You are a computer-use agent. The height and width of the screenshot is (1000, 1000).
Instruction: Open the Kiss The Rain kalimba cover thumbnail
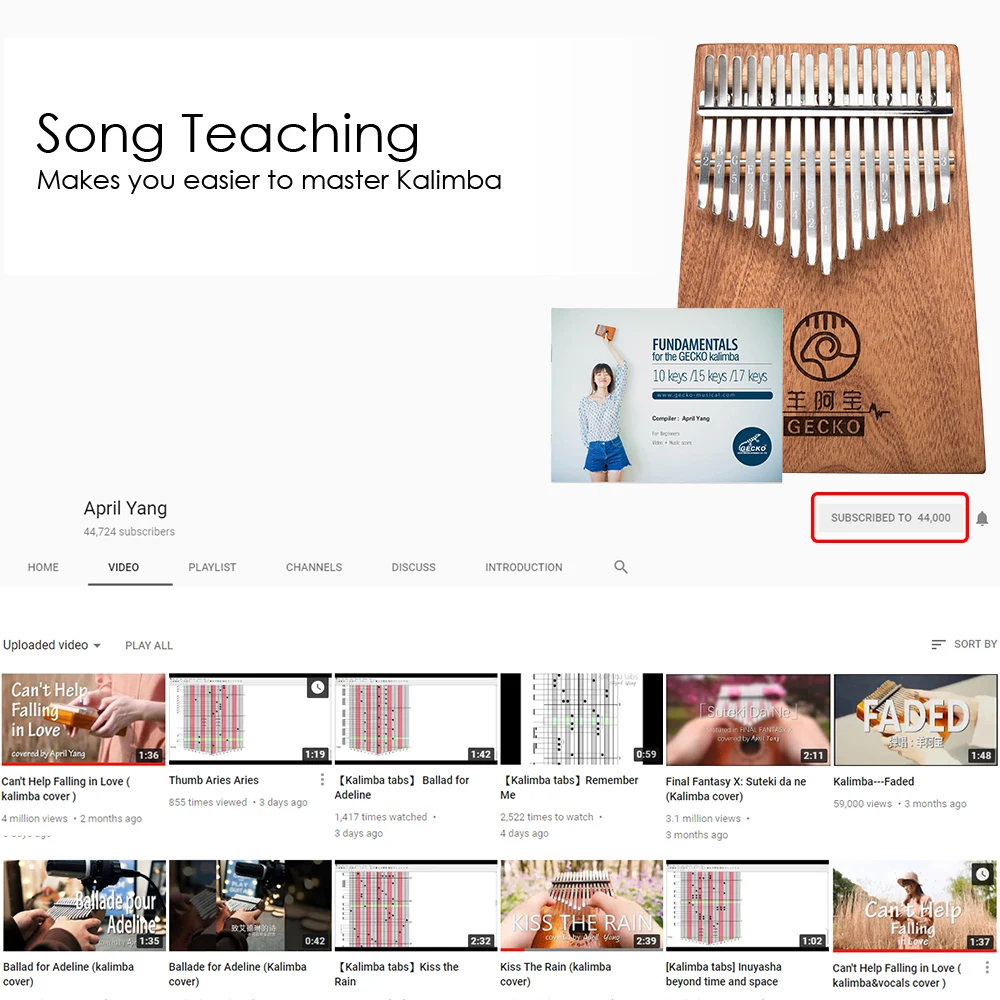tap(582, 905)
